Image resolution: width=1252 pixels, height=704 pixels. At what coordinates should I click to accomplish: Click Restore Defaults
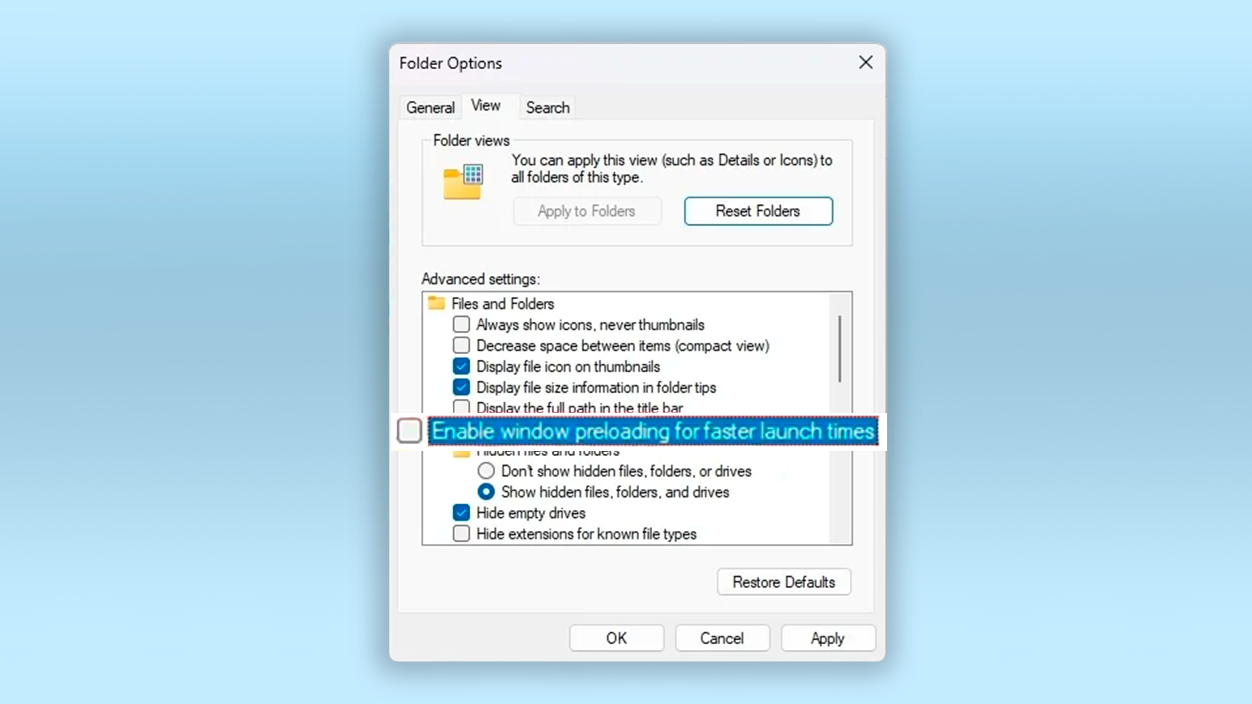point(783,581)
